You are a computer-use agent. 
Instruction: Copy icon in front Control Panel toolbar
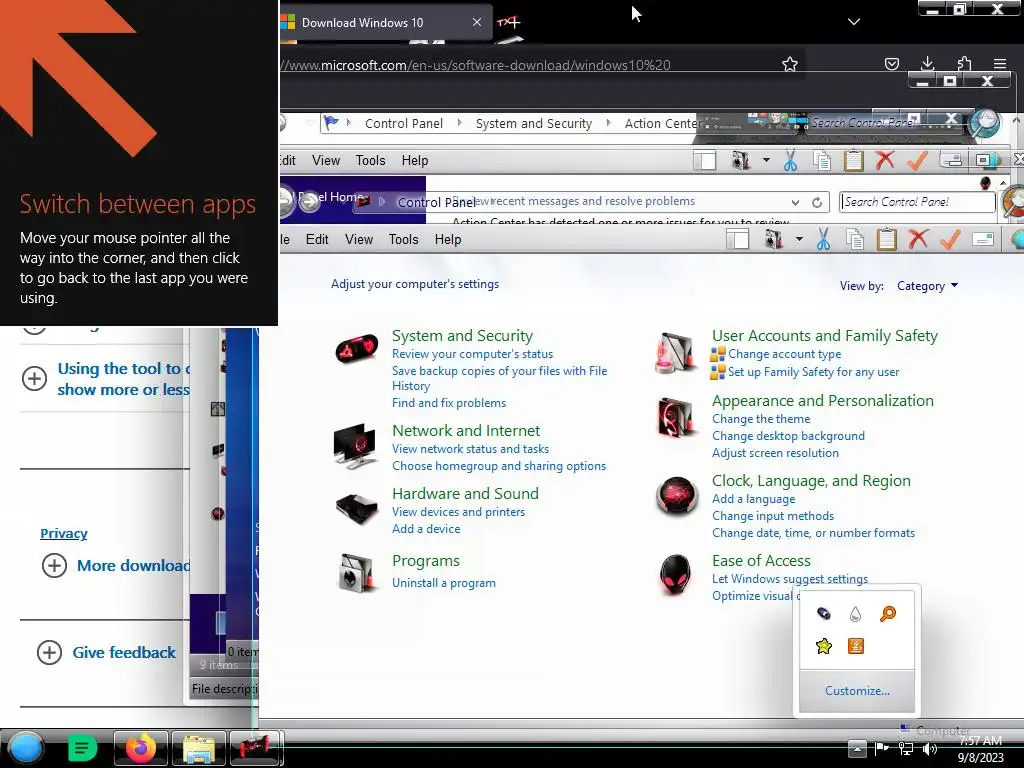click(x=855, y=240)
